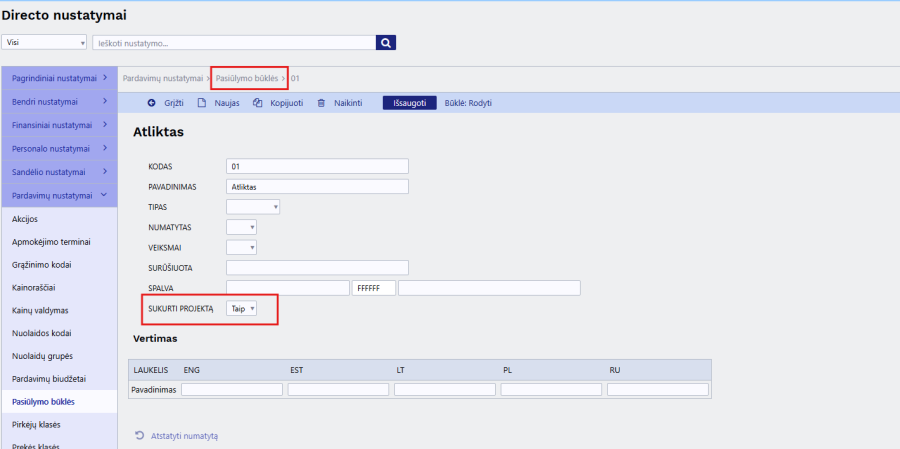The width and height of the screenshot is (900, 449).
Task: Open the Tipas dropdown
Action: [253, 207]
